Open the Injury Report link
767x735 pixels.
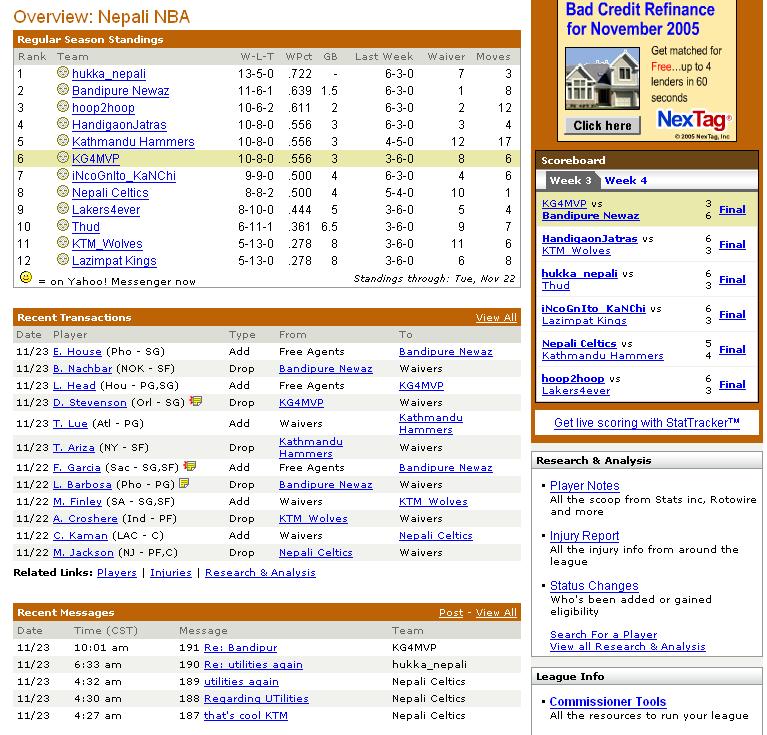click(584, 536)
